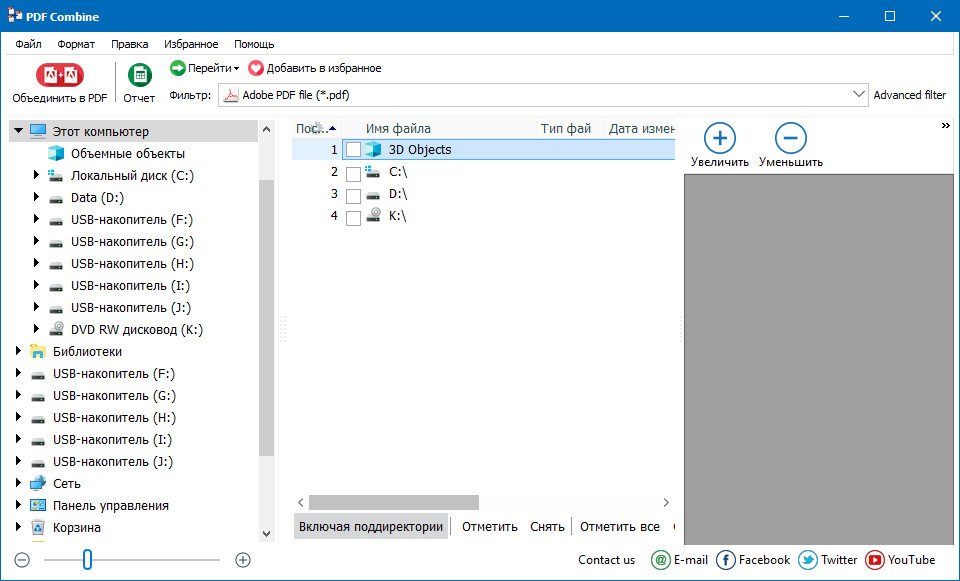960x581 pixels.
Task: Click the Zoom out (Уменьшить) minus icon
Action: (x=790, y=138)
